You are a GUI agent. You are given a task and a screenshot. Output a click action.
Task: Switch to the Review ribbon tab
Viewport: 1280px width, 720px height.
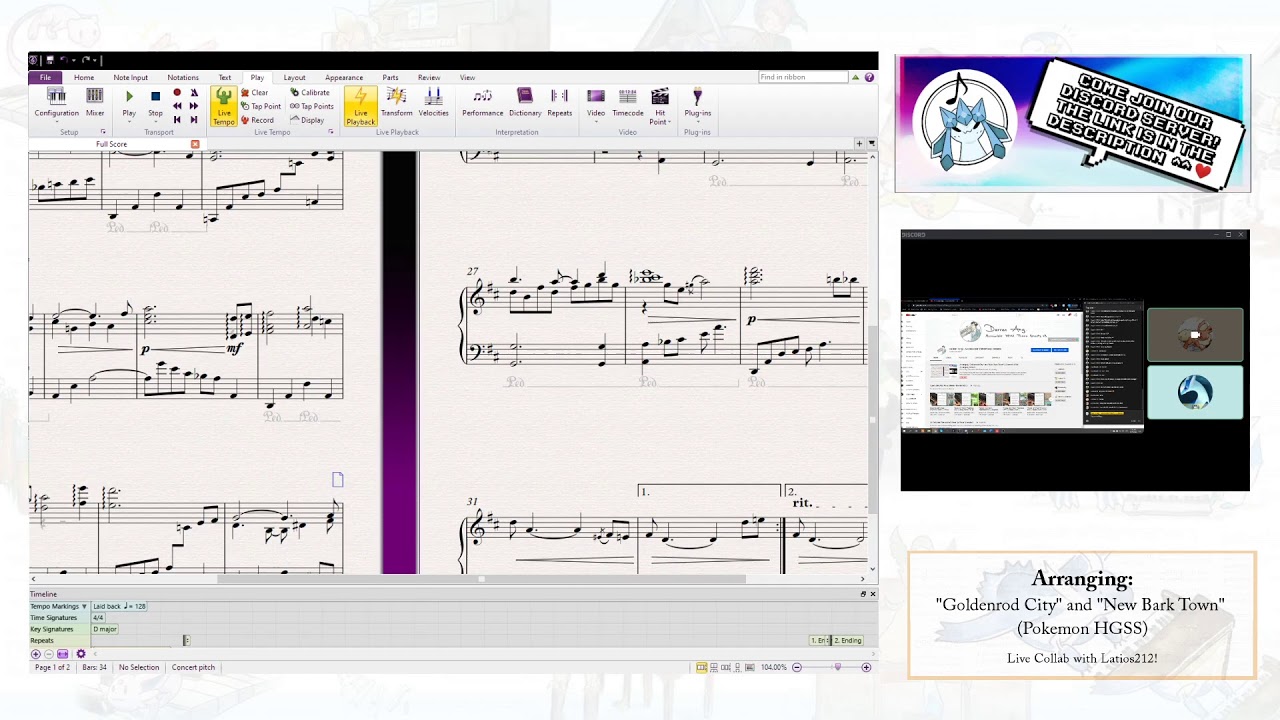429,77
